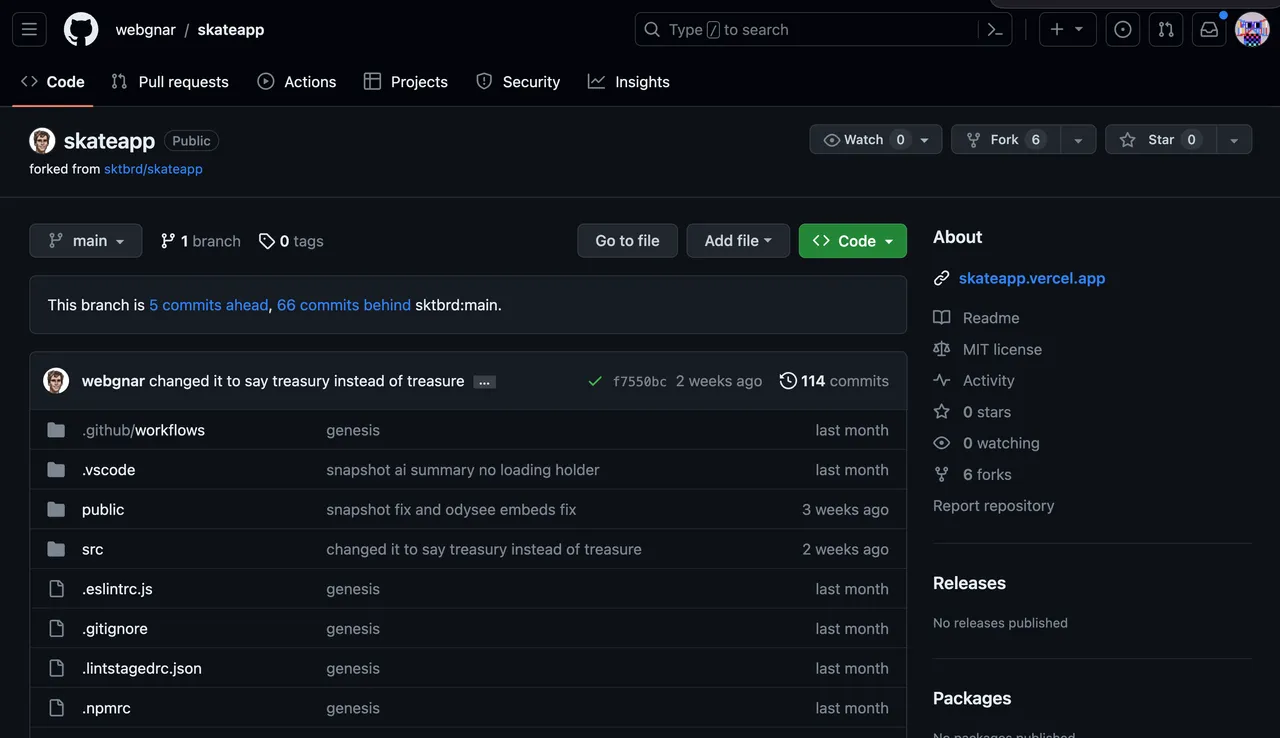
Task: View the 0 tags link
Action: coord(291,241)
